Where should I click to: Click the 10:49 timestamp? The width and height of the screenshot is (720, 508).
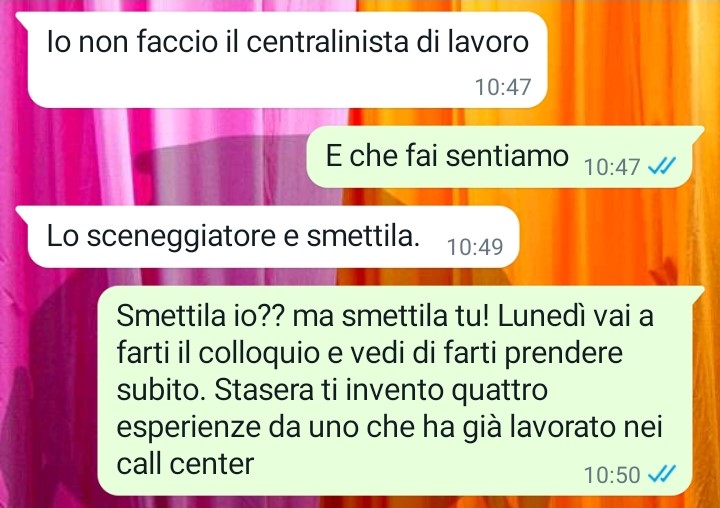tap(475, 247)
